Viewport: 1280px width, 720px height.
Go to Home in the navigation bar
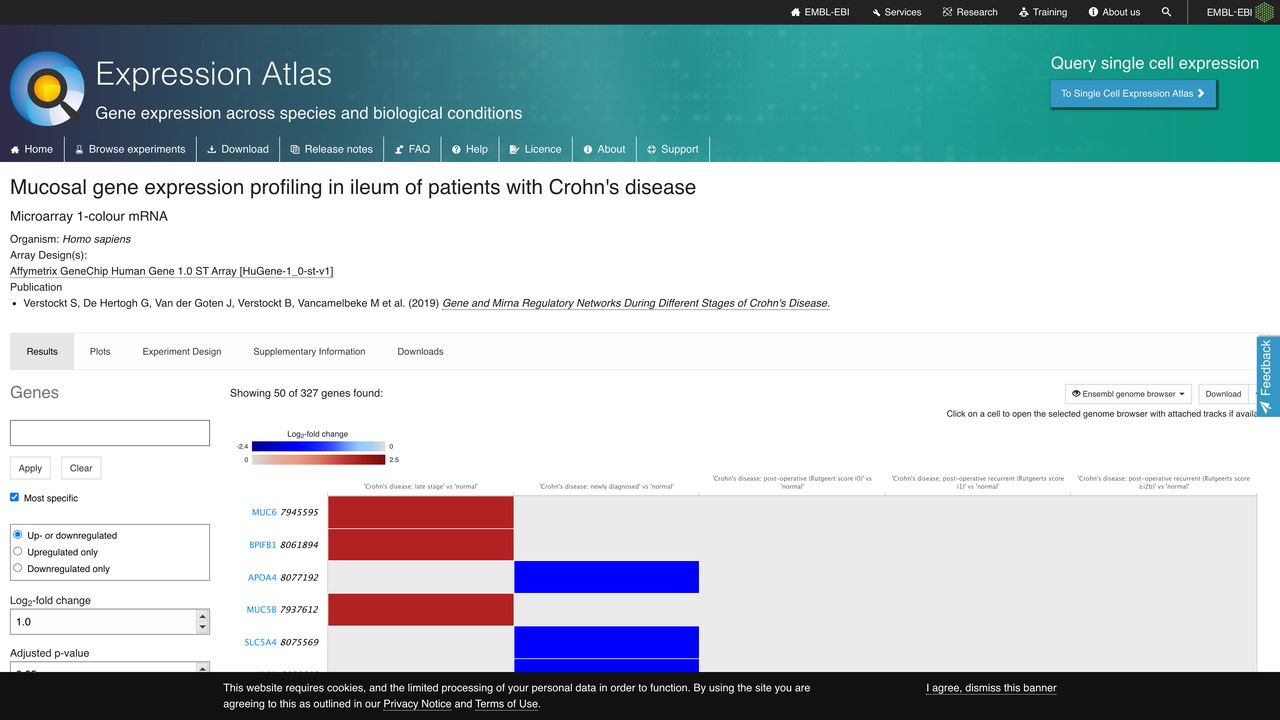click(x=32, y=149)
